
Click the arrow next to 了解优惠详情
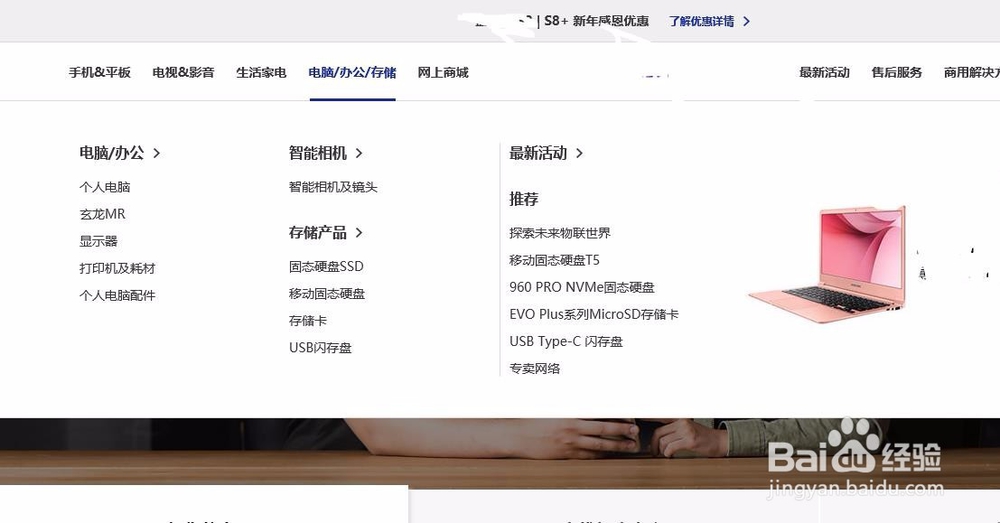pos(746,21)
